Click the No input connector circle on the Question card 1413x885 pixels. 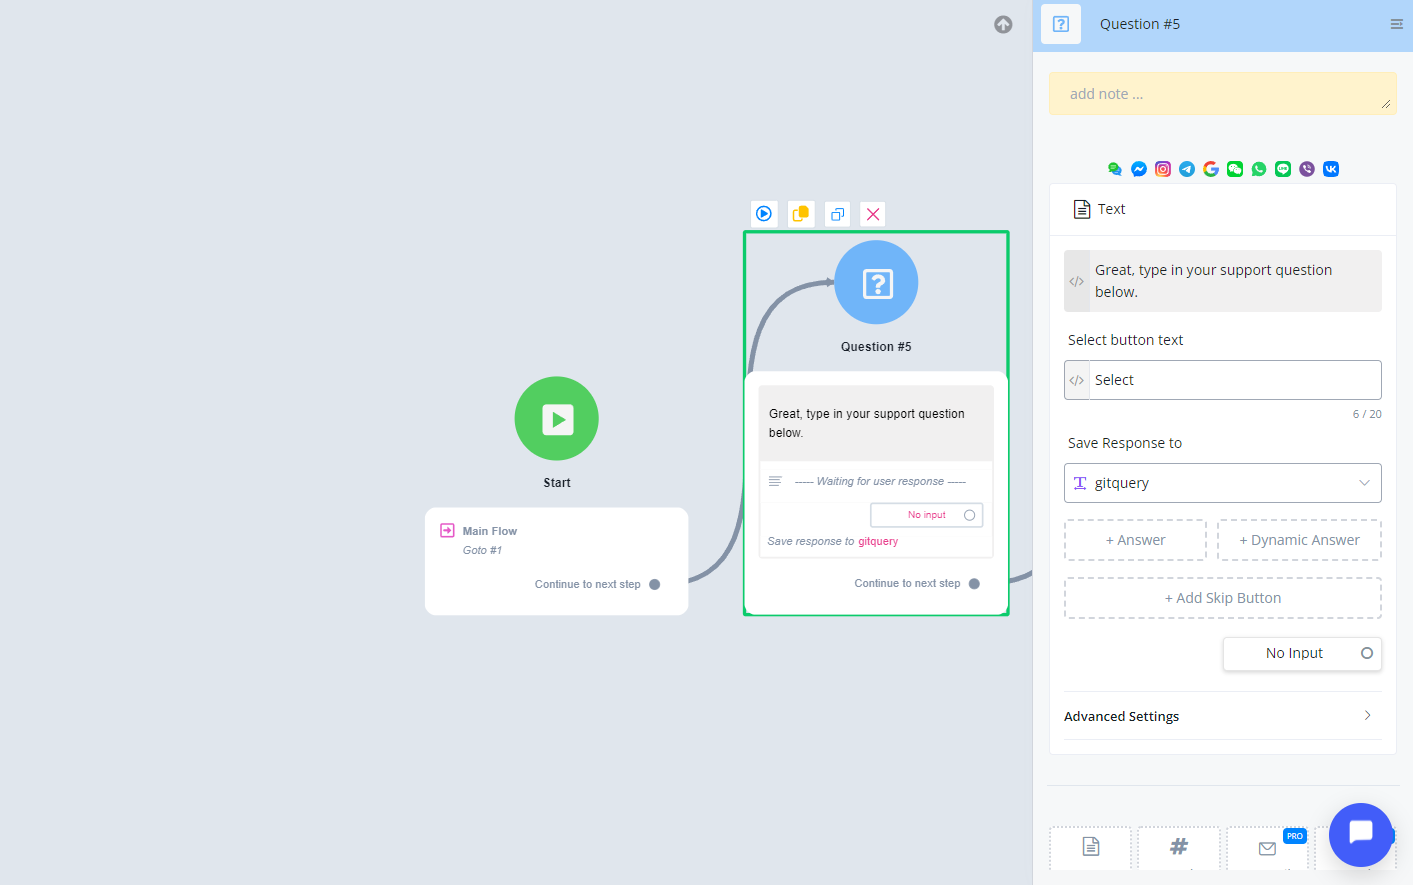969,515
